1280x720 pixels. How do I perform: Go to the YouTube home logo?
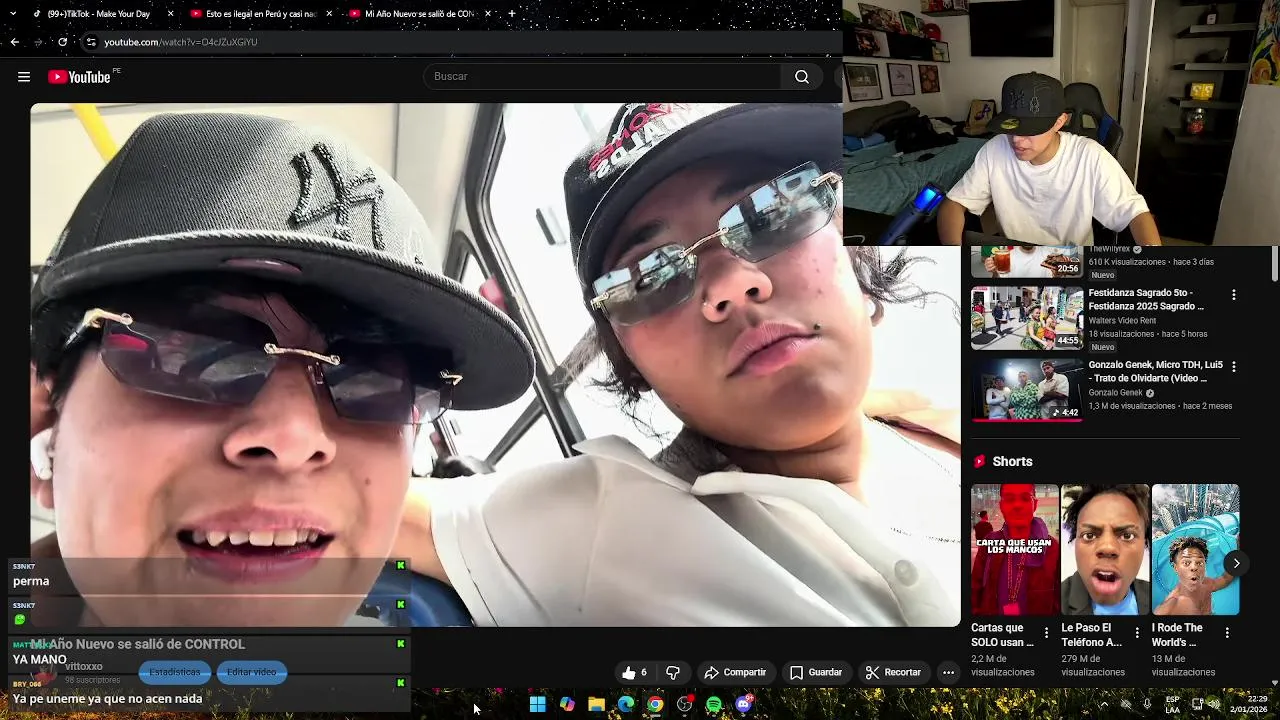79,77
